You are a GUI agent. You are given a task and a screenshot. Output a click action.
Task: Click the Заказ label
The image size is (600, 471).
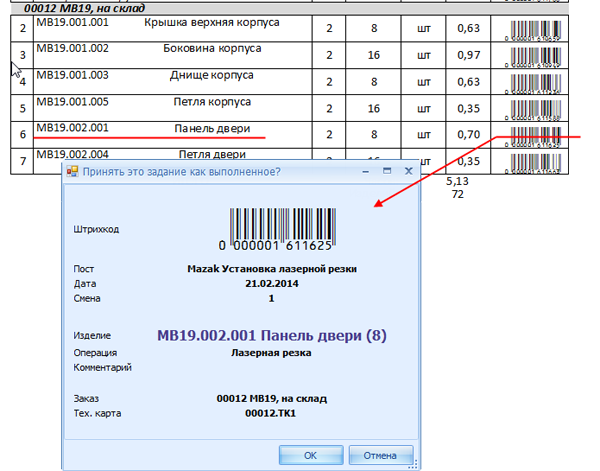click(x=86, y=399)
